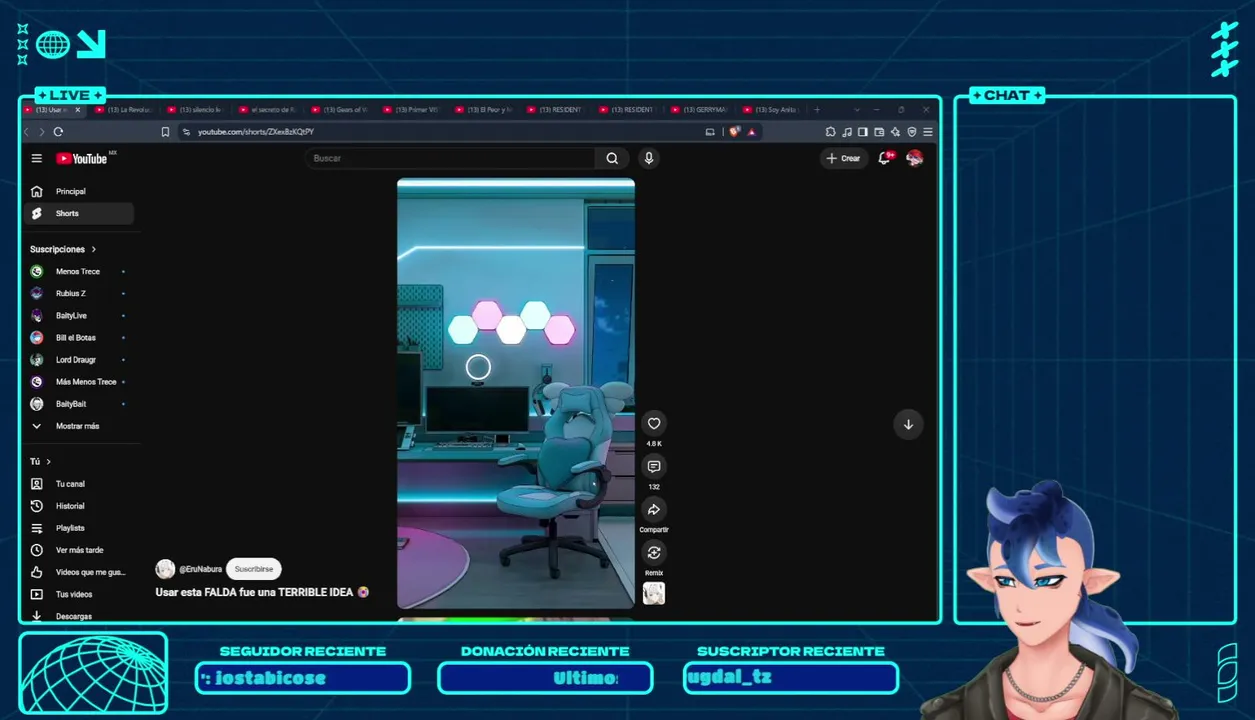Open Tu canal

click(78, 484)
